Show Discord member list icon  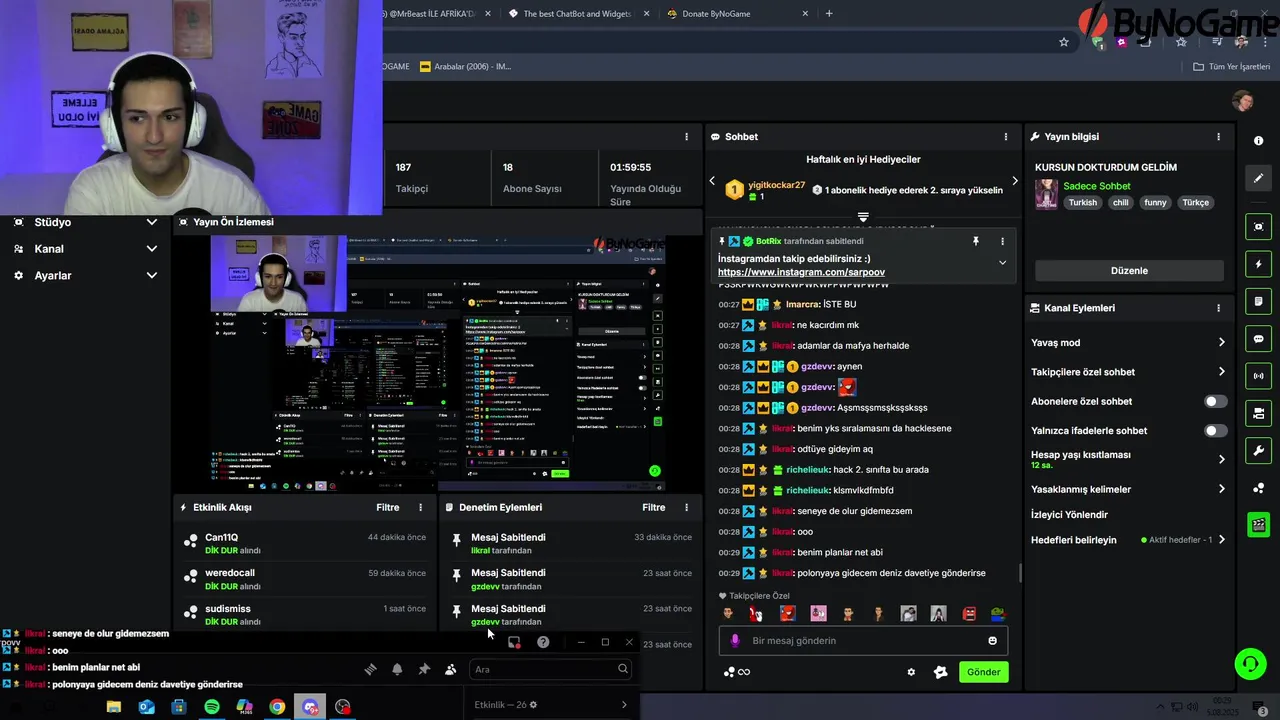coord(450,669)
